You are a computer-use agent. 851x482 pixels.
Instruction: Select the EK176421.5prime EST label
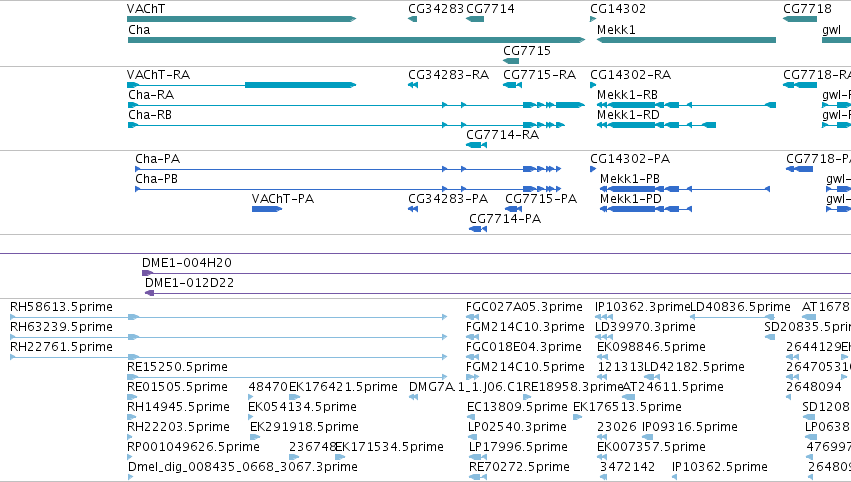click(343, 387)
